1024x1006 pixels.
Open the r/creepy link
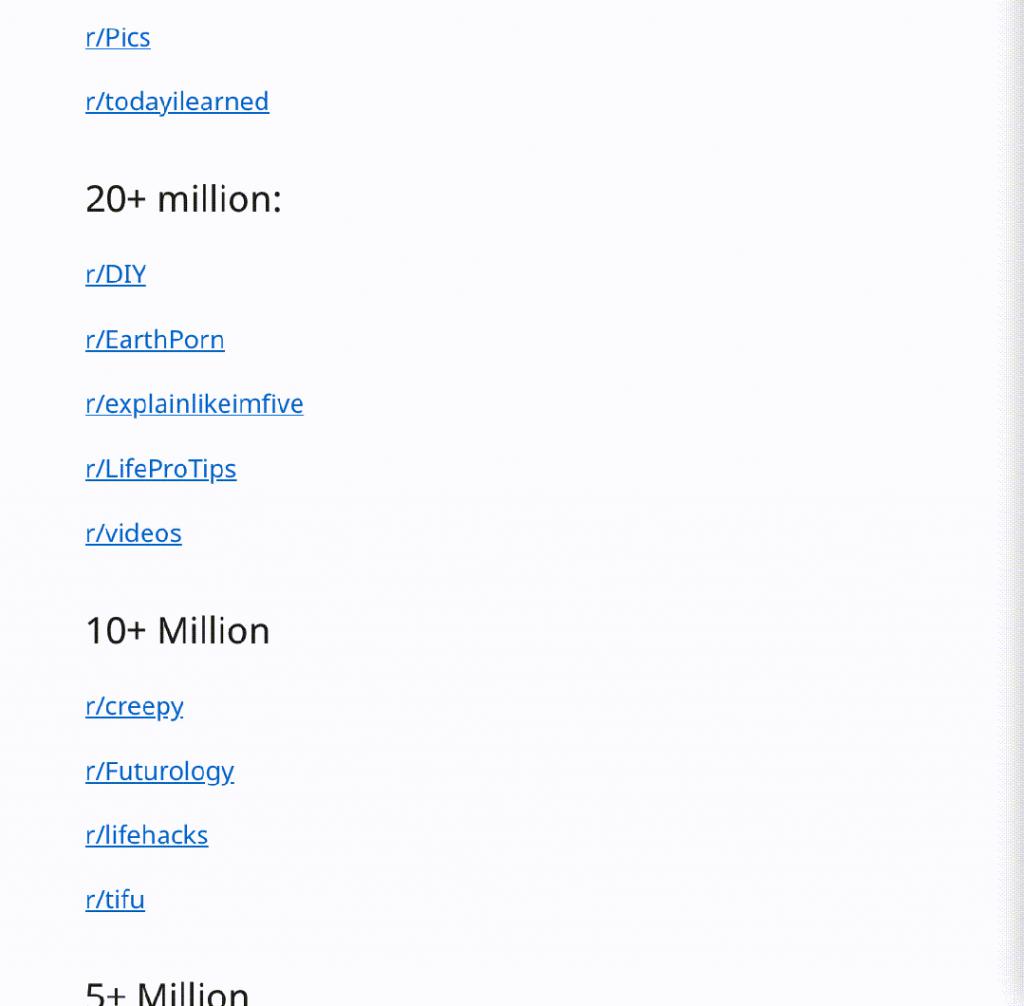click(x=135, y=707)
